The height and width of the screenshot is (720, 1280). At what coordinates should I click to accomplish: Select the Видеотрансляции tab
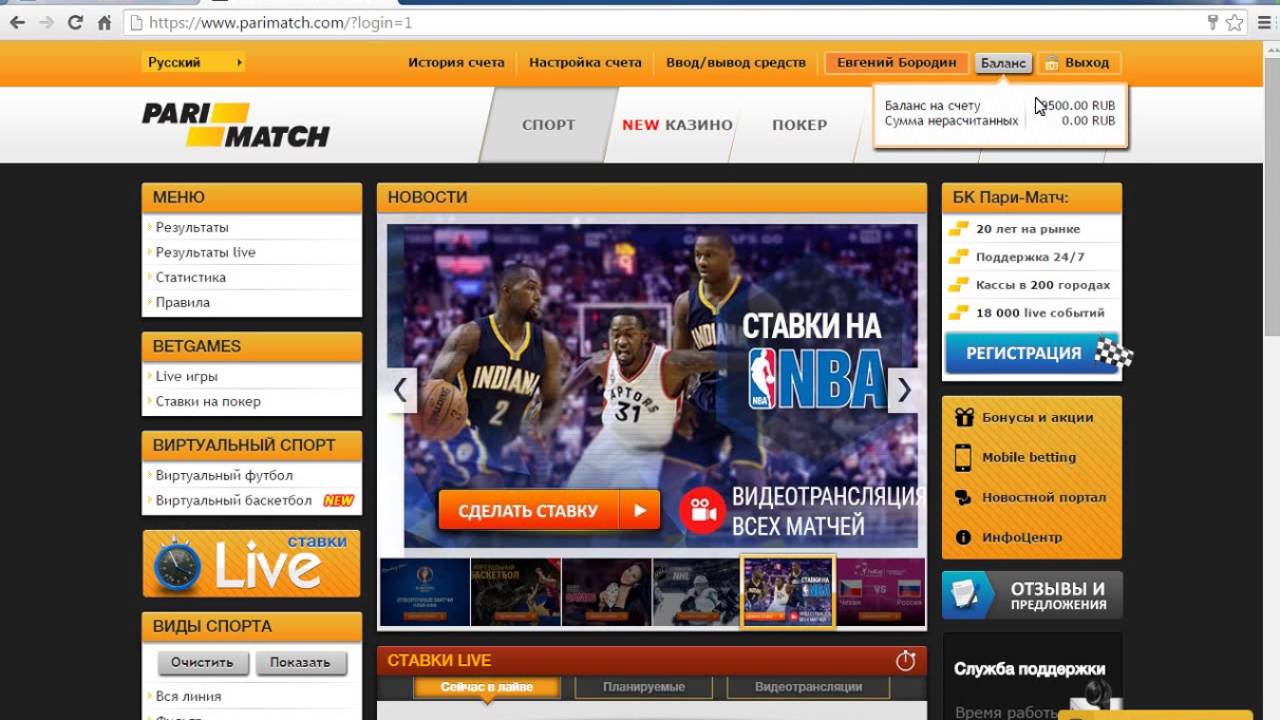(x=808, y=687)
